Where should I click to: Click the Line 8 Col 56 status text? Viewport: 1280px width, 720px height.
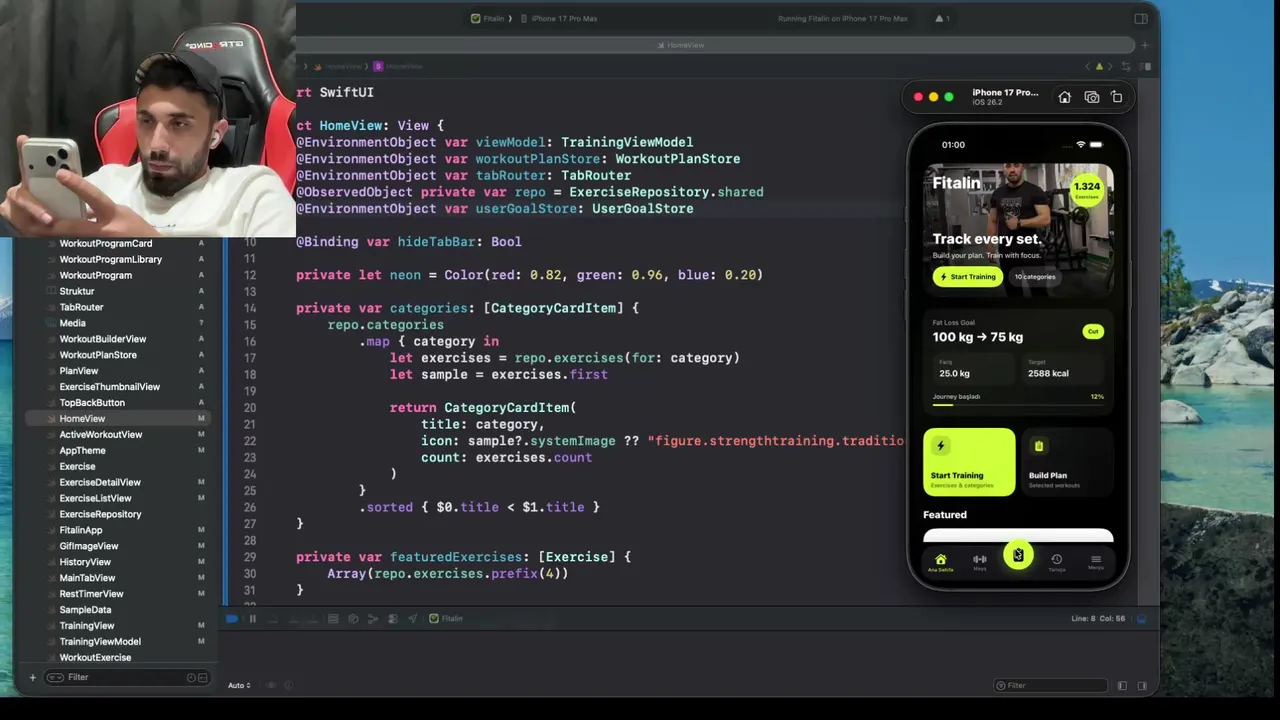(1098, 619)
